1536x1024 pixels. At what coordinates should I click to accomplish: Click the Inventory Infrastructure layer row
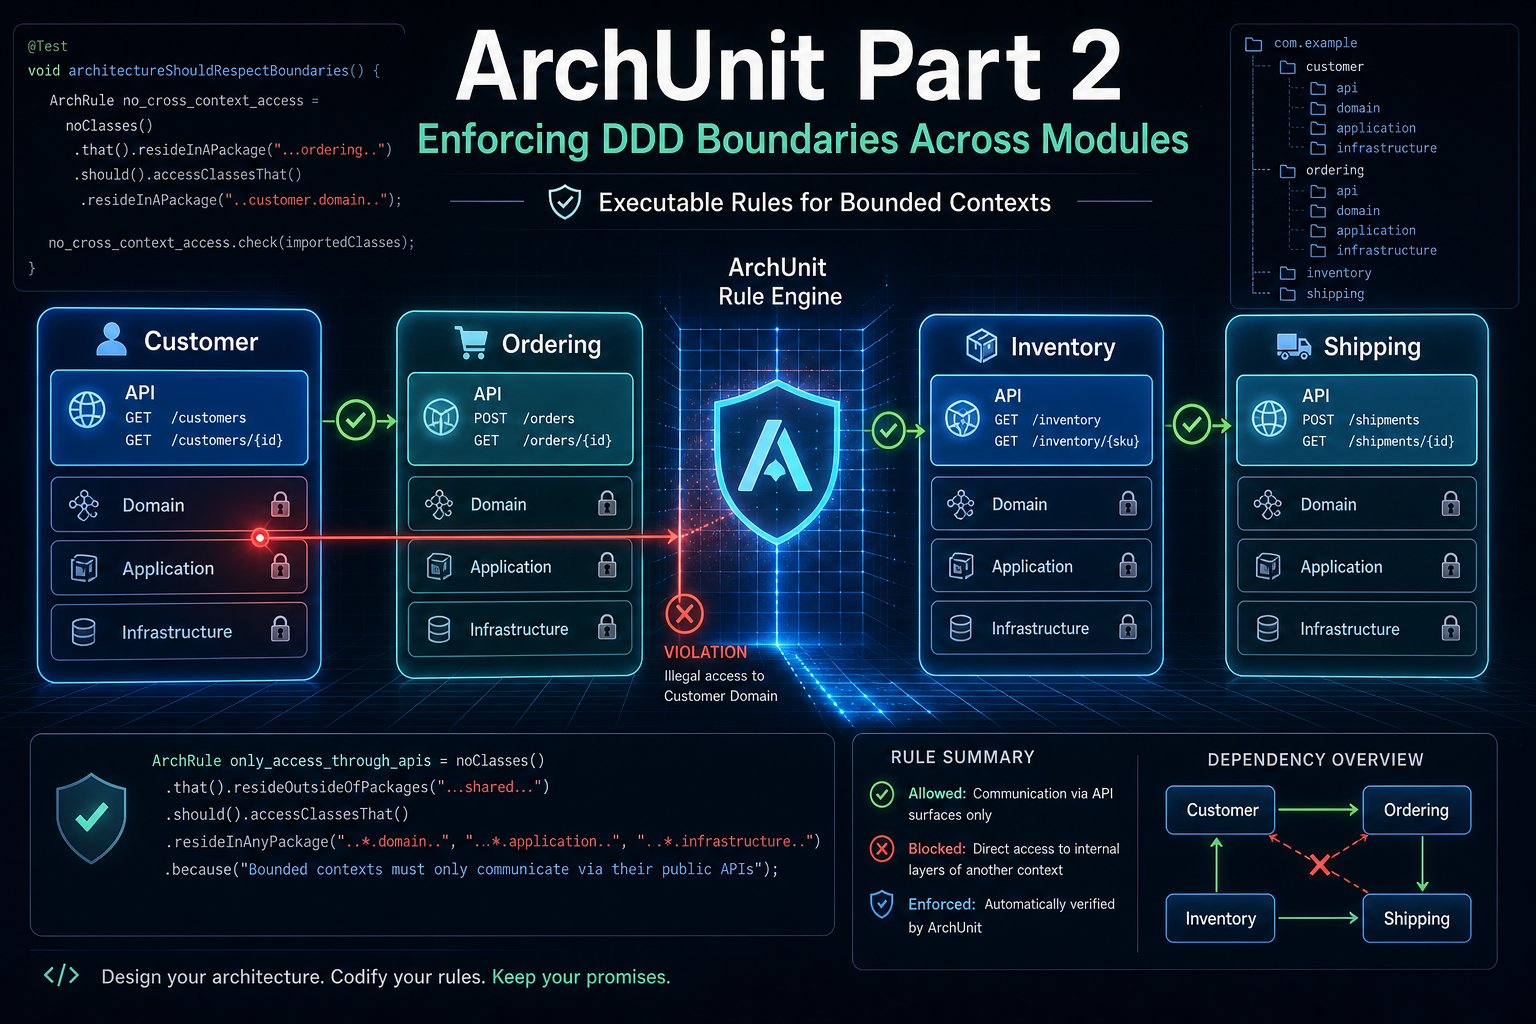pos(1041,628)
